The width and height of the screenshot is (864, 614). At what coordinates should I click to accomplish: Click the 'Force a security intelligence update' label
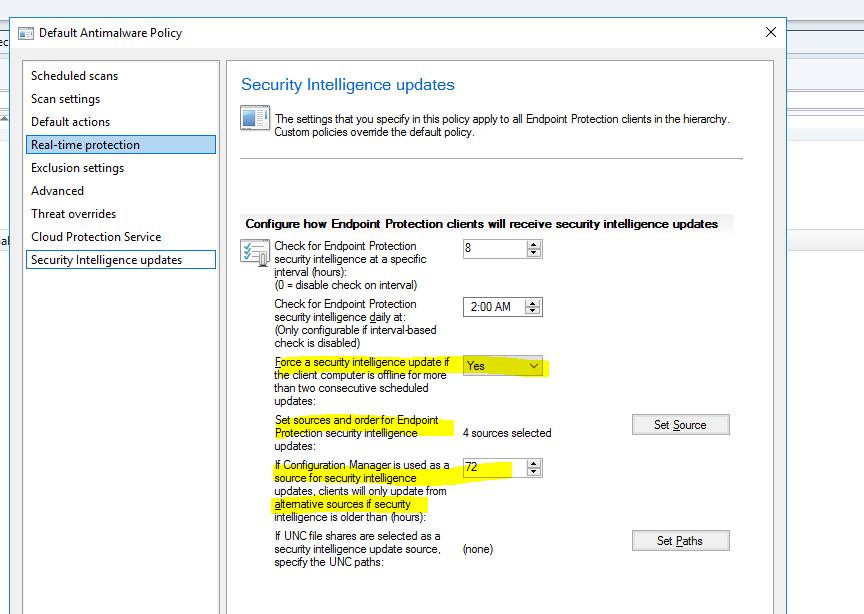pos(361,381)
